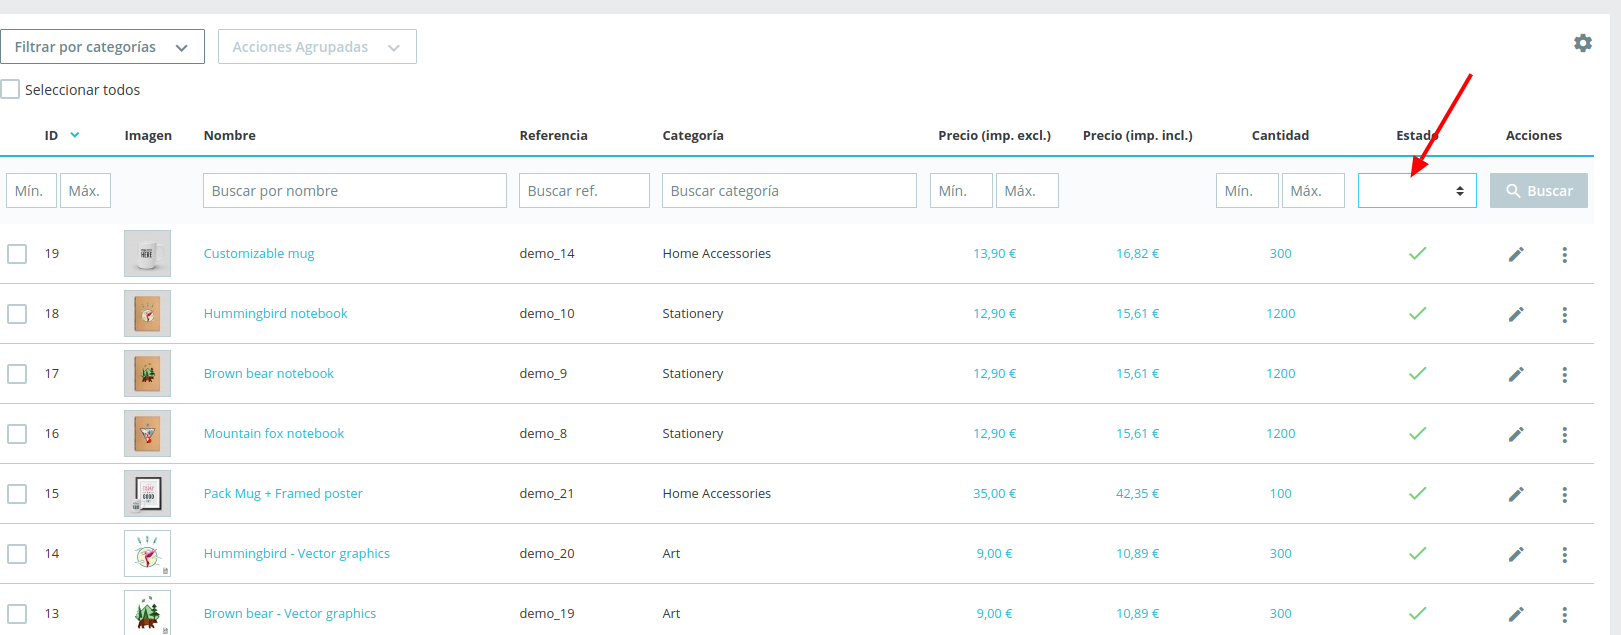Viewport: 1621px width, 635px height.
Task: Sort by Nombre column header
Action: (230, 136)
